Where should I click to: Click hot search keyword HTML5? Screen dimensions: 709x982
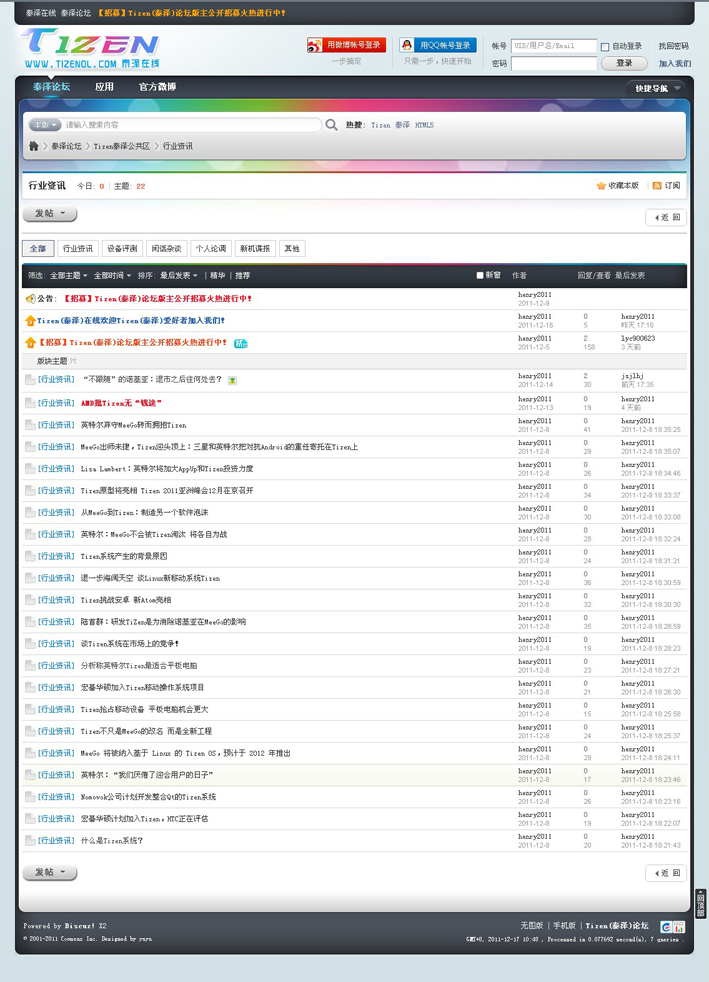[424, 125]
